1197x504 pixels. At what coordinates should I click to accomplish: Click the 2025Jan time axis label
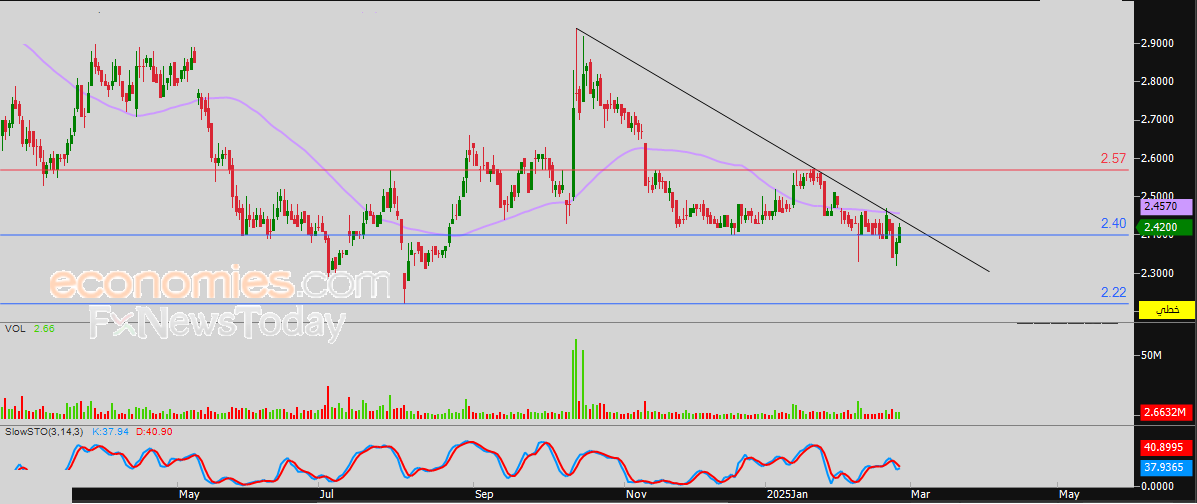[x=787, y=495]
